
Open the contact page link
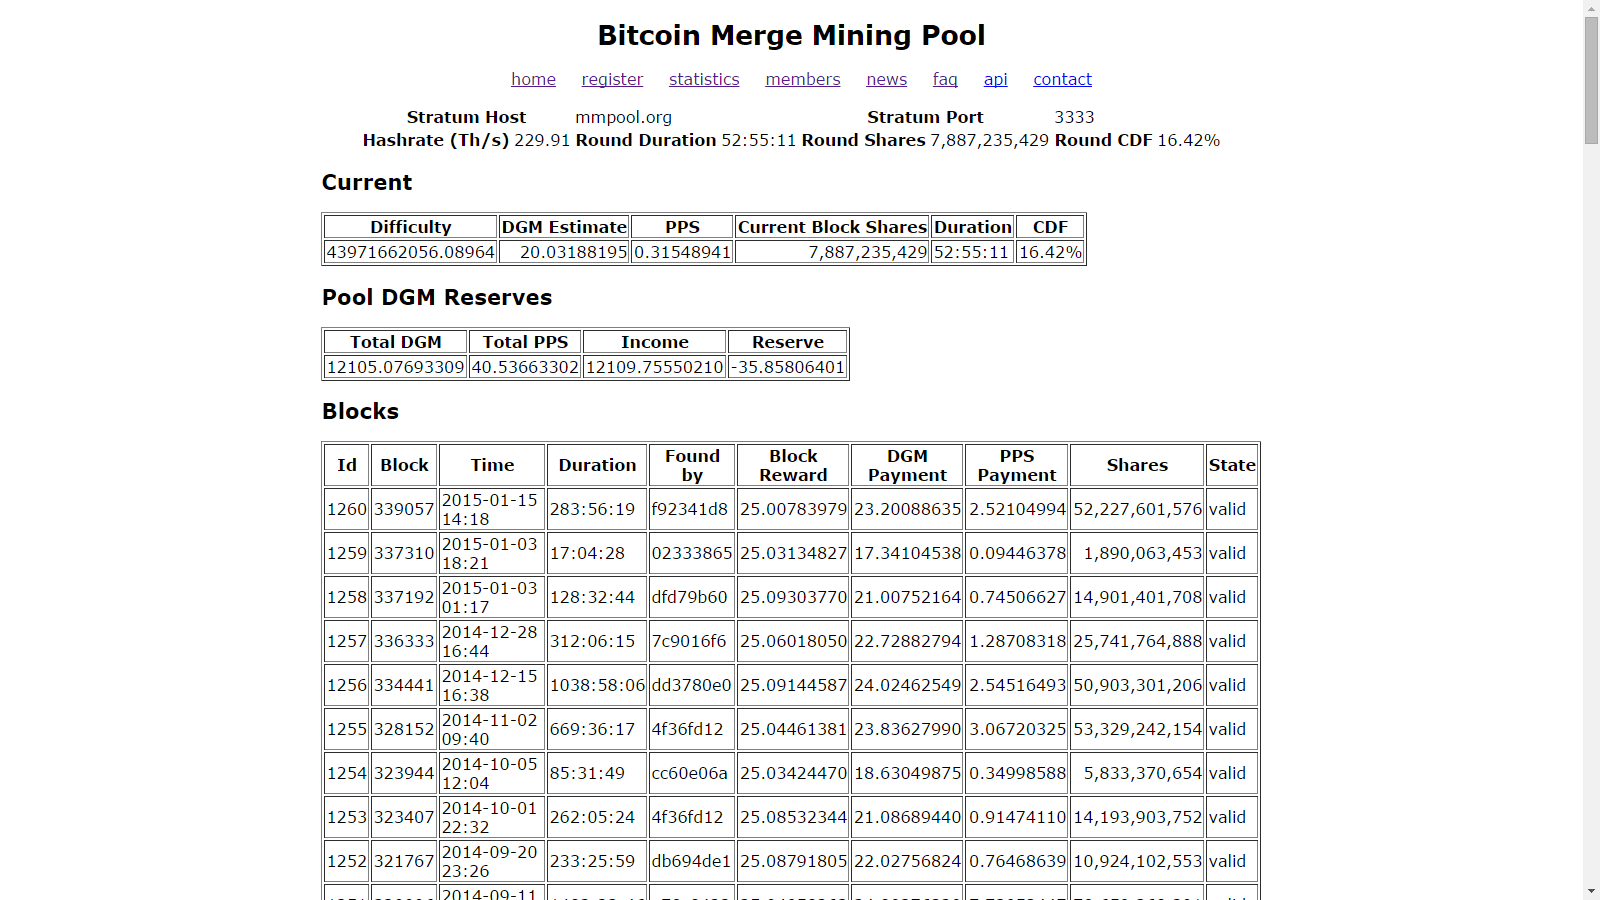[1062, 79]
